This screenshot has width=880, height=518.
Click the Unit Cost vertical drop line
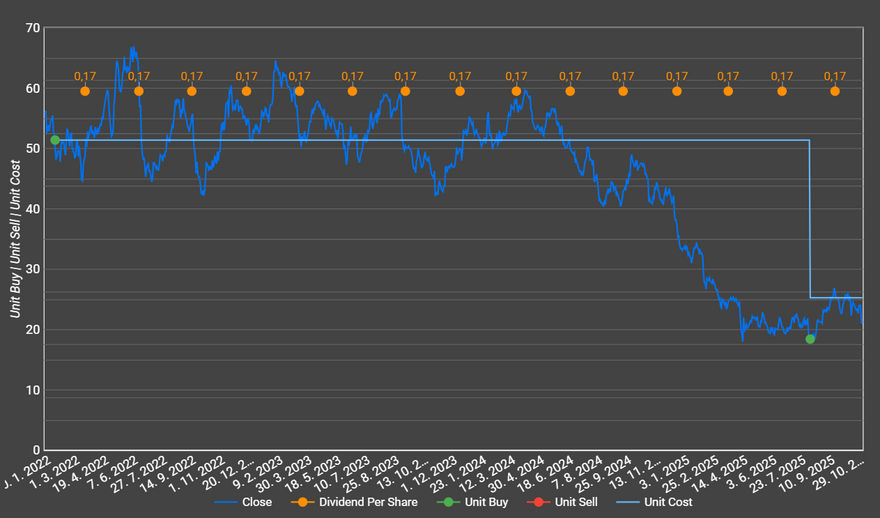(x=809, y=220)
